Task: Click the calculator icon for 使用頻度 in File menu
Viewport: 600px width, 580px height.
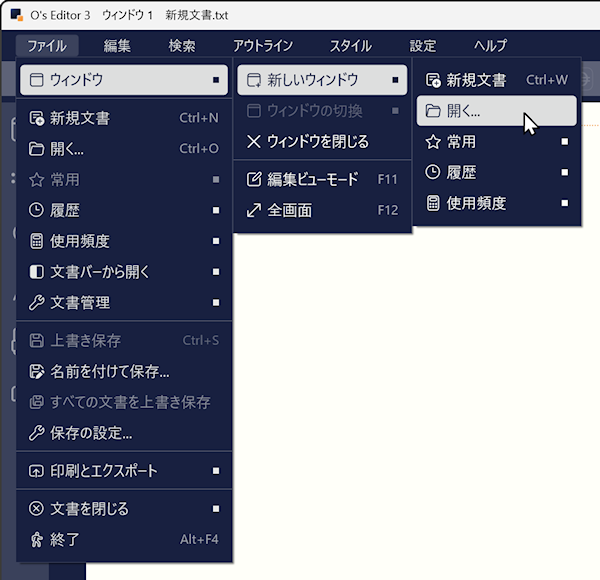Action: point(37,241)
